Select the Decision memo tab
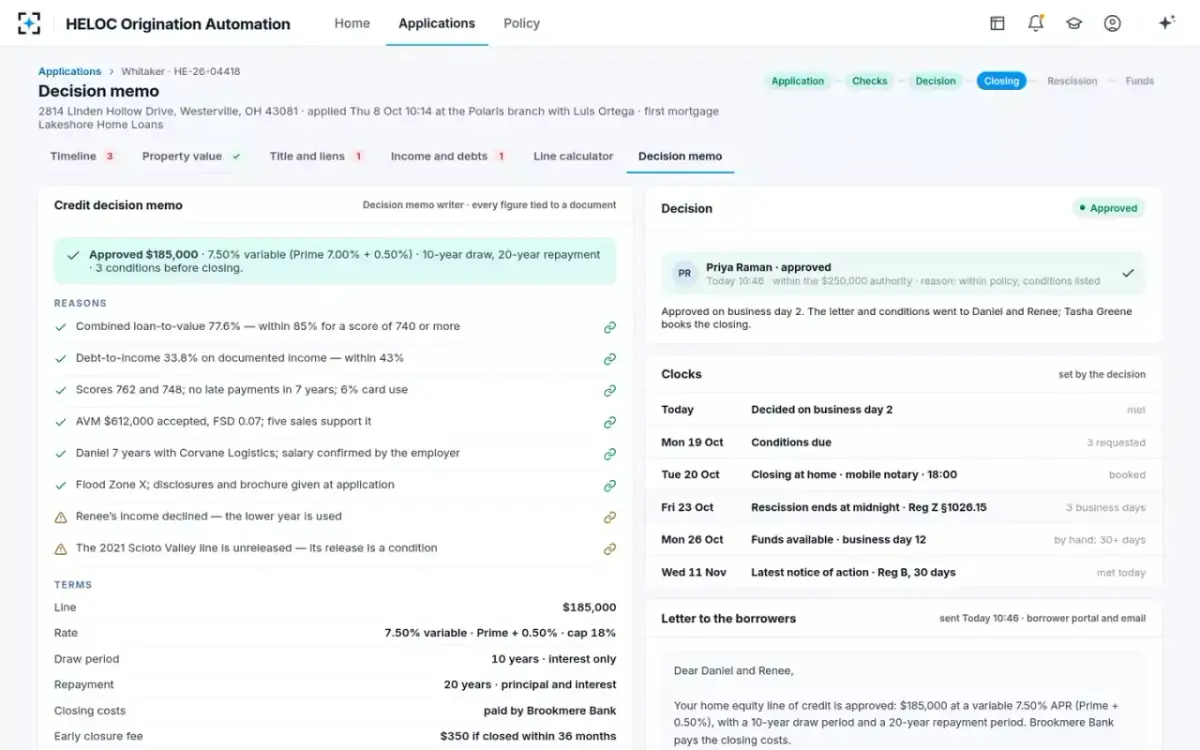 680,156
